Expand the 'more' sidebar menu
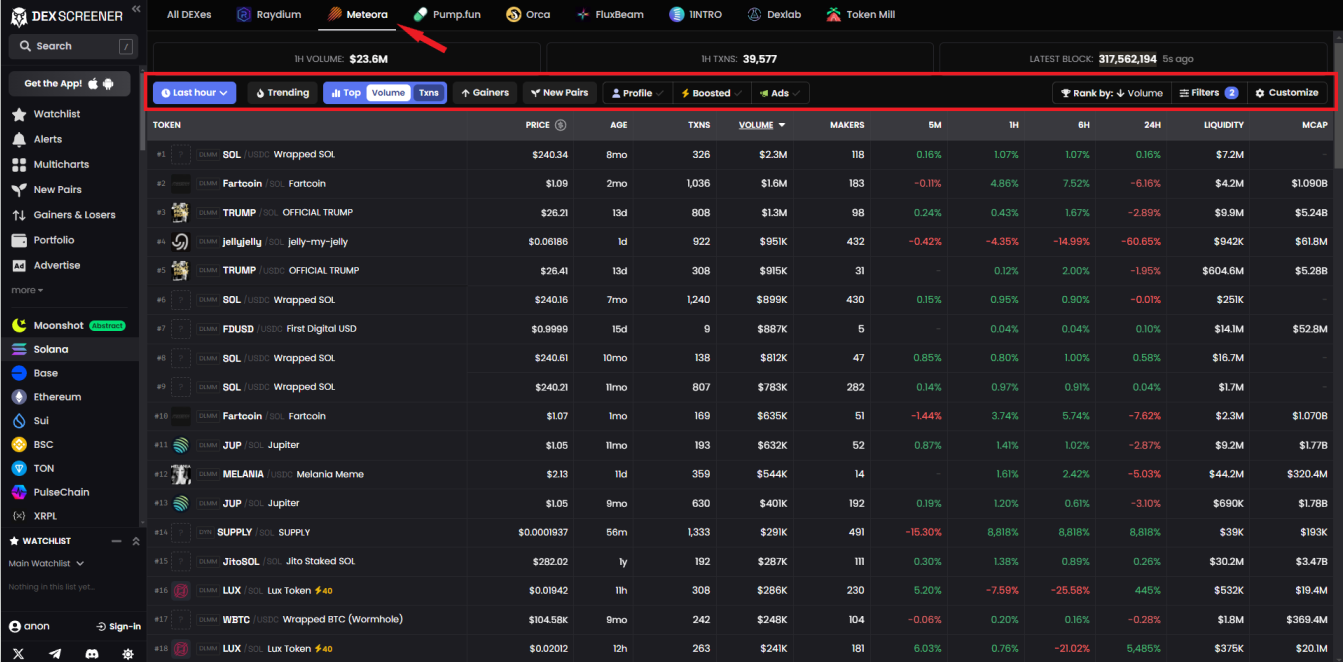The width and height of the screenshot is (1343, 662). click(x=27, y=290)
